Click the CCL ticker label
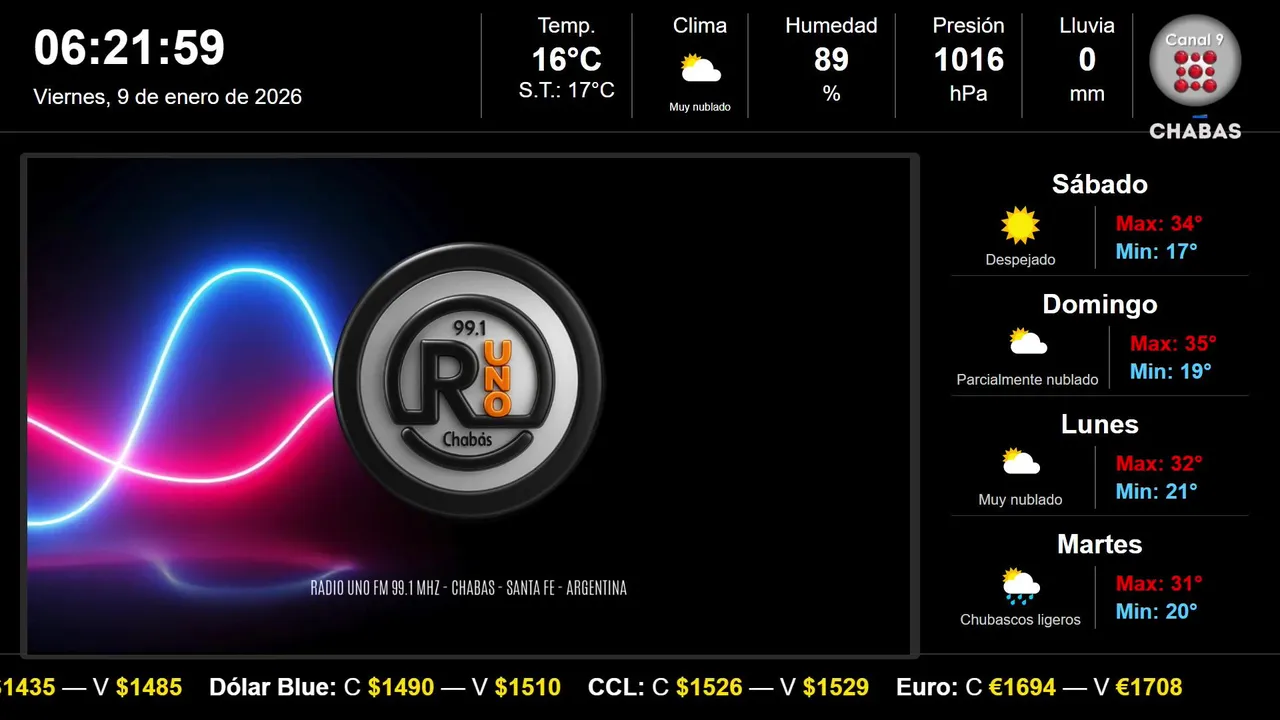Image resolution: width=1280 pixels, height=720 pixels. click(x=616, y=687)
